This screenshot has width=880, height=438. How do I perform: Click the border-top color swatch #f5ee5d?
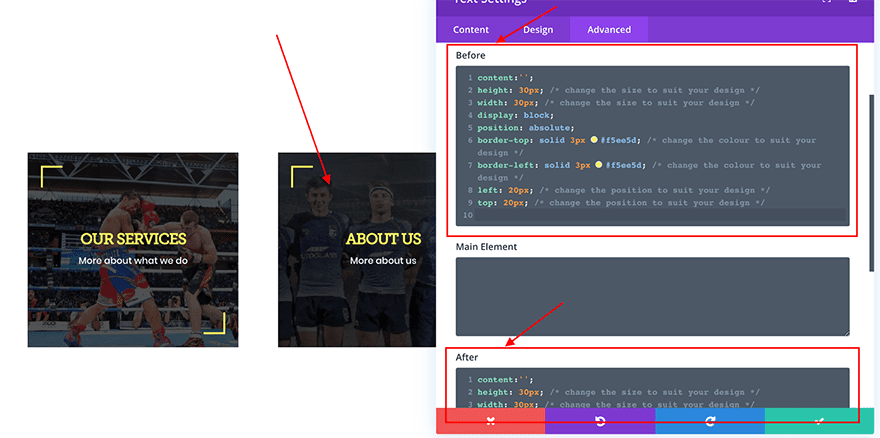(594, 140)
